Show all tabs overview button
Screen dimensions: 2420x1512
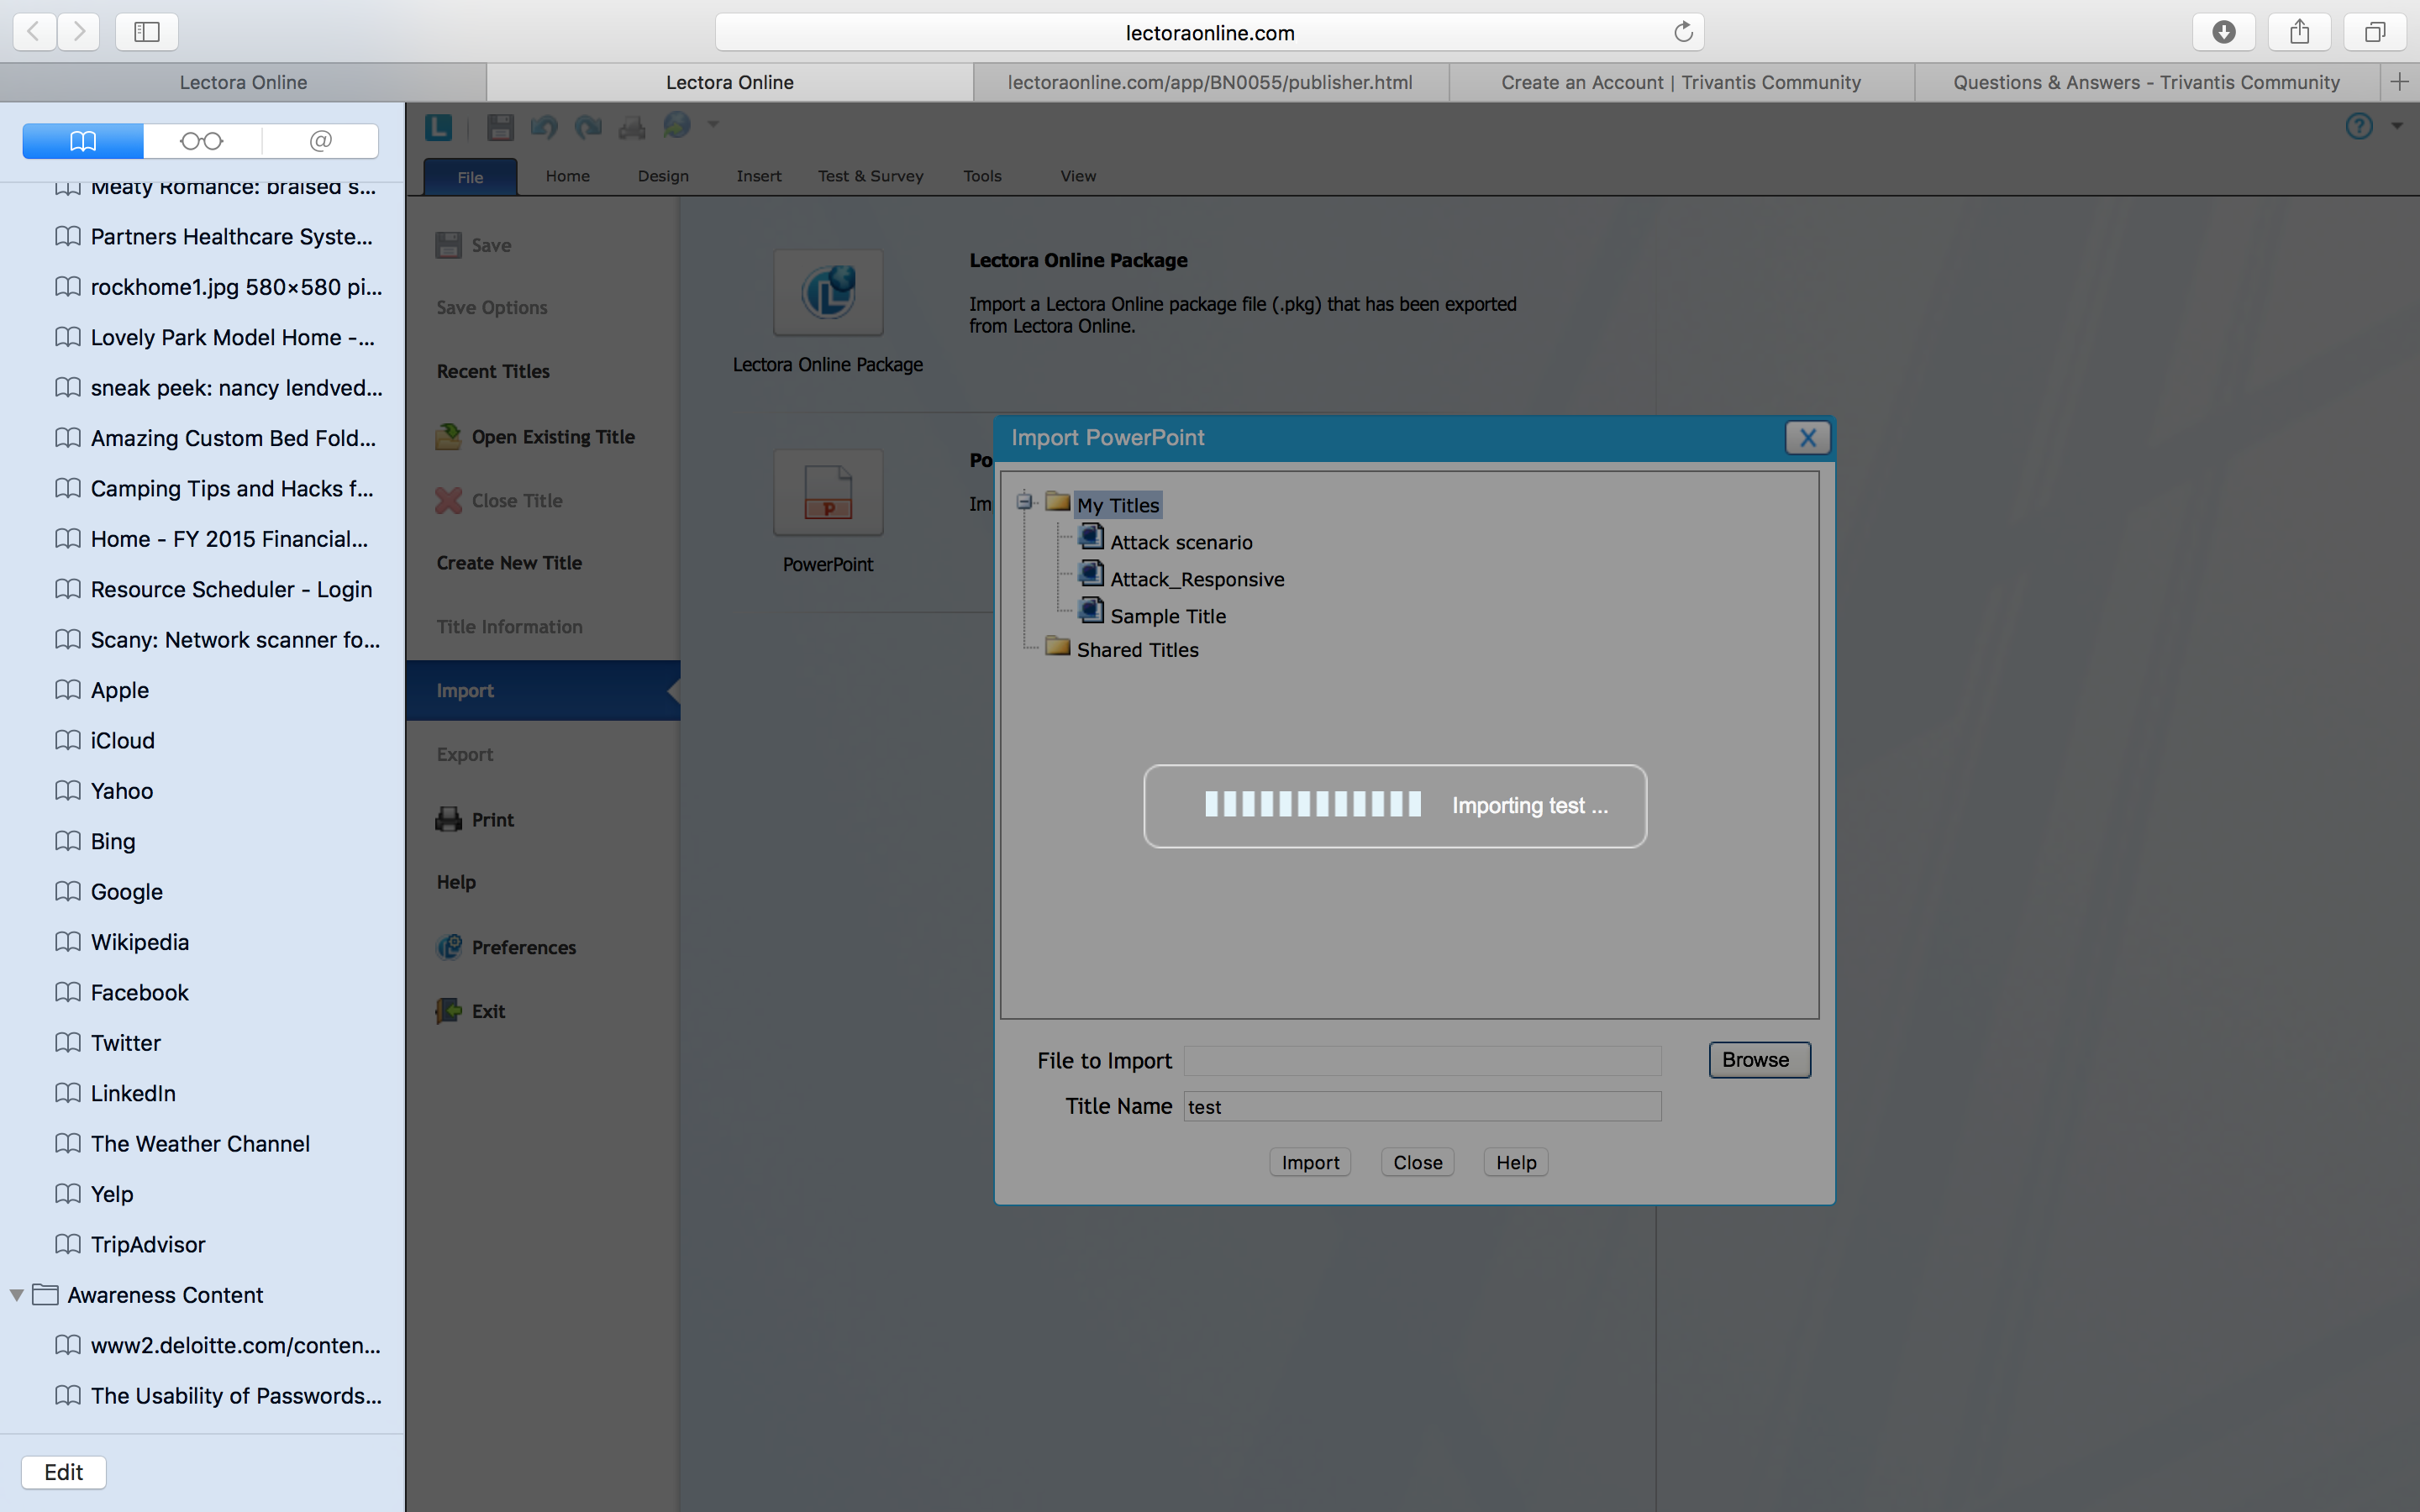[2374, 32]
